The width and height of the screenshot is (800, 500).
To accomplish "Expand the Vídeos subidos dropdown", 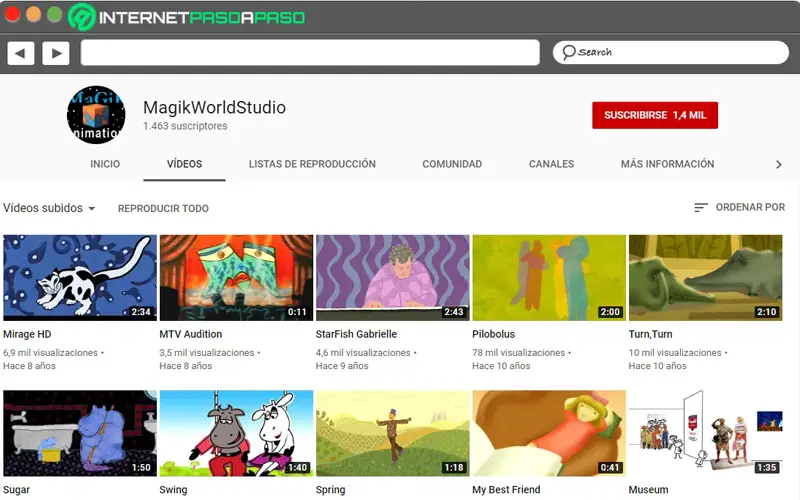I will pos(49,208).
